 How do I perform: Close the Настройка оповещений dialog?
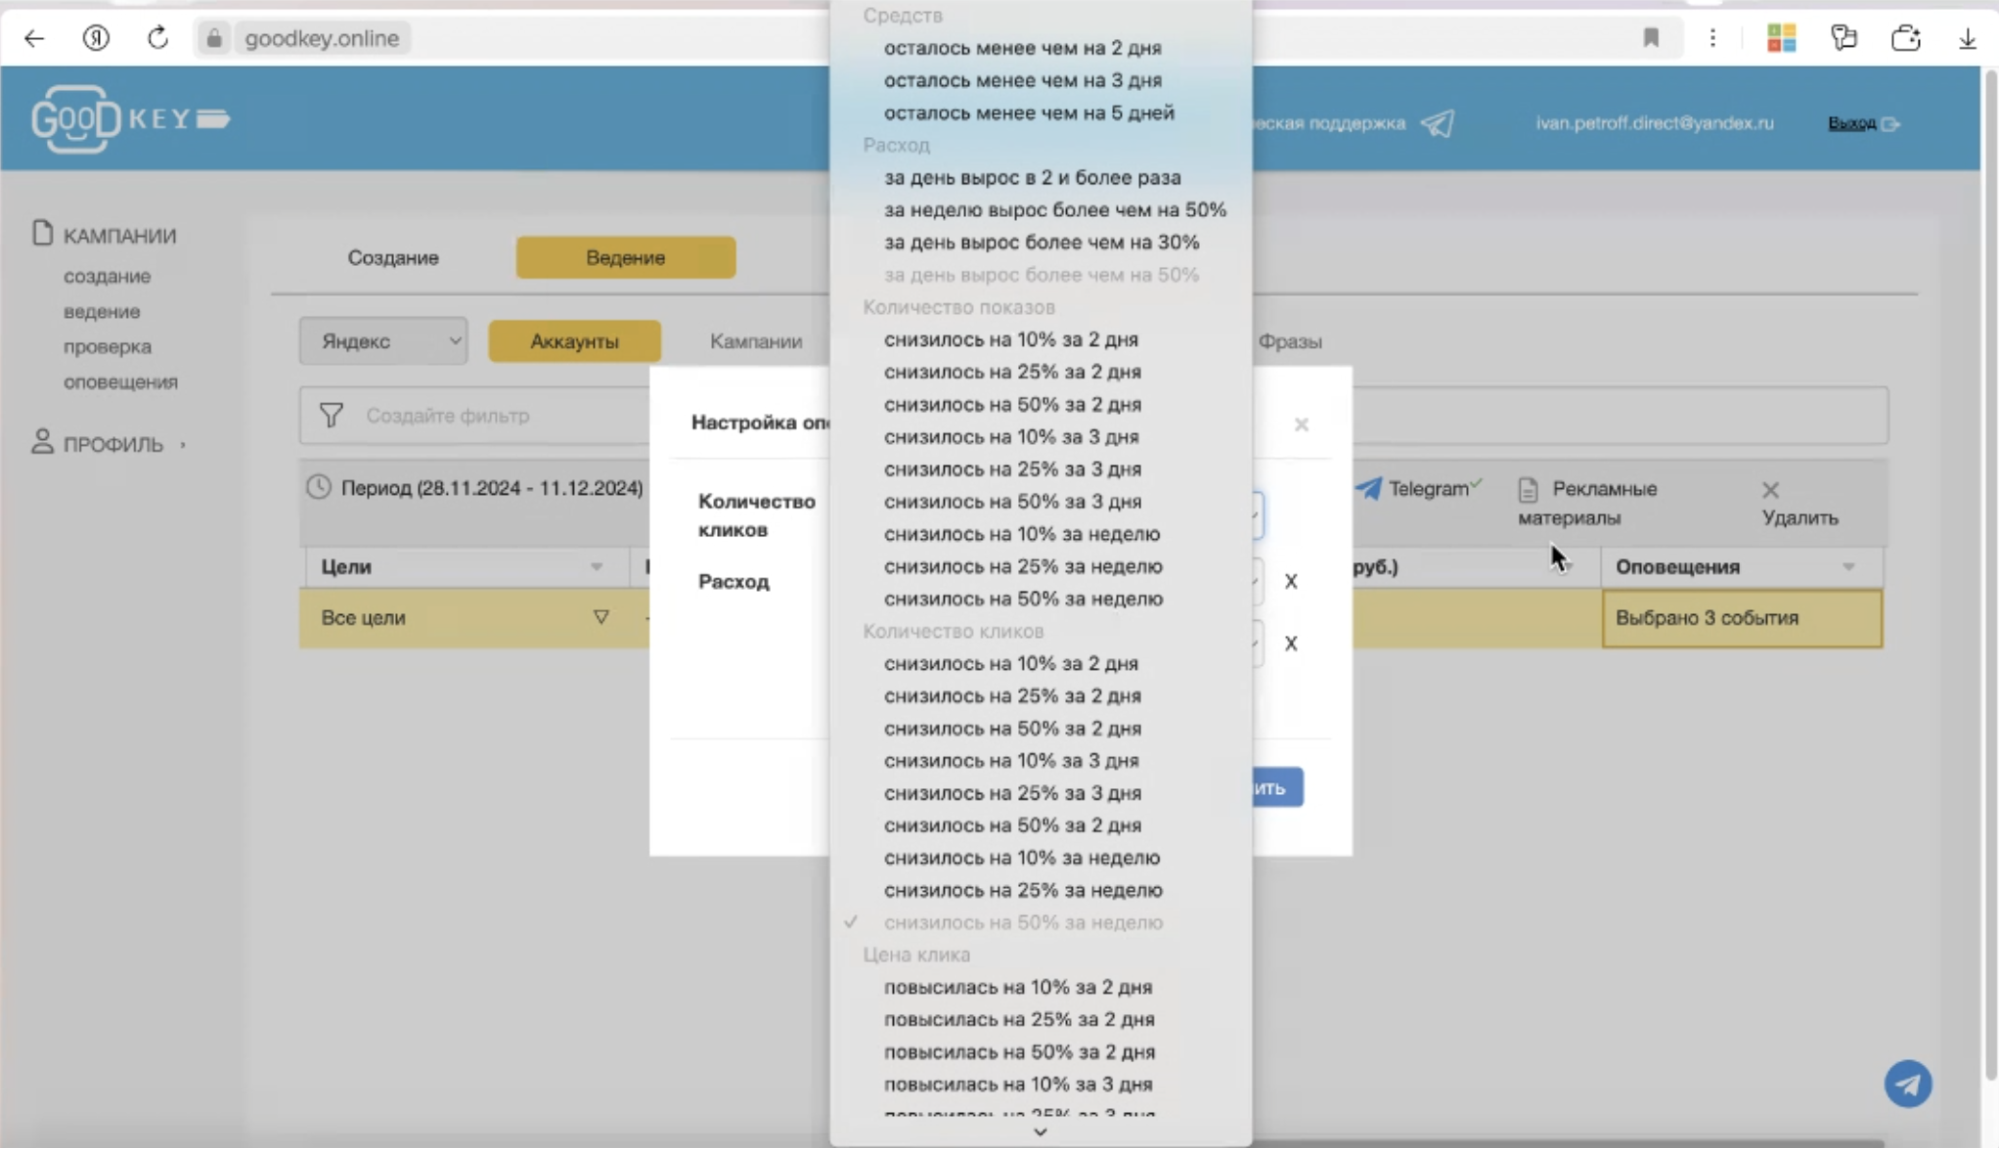click(x=1301, y=424)
